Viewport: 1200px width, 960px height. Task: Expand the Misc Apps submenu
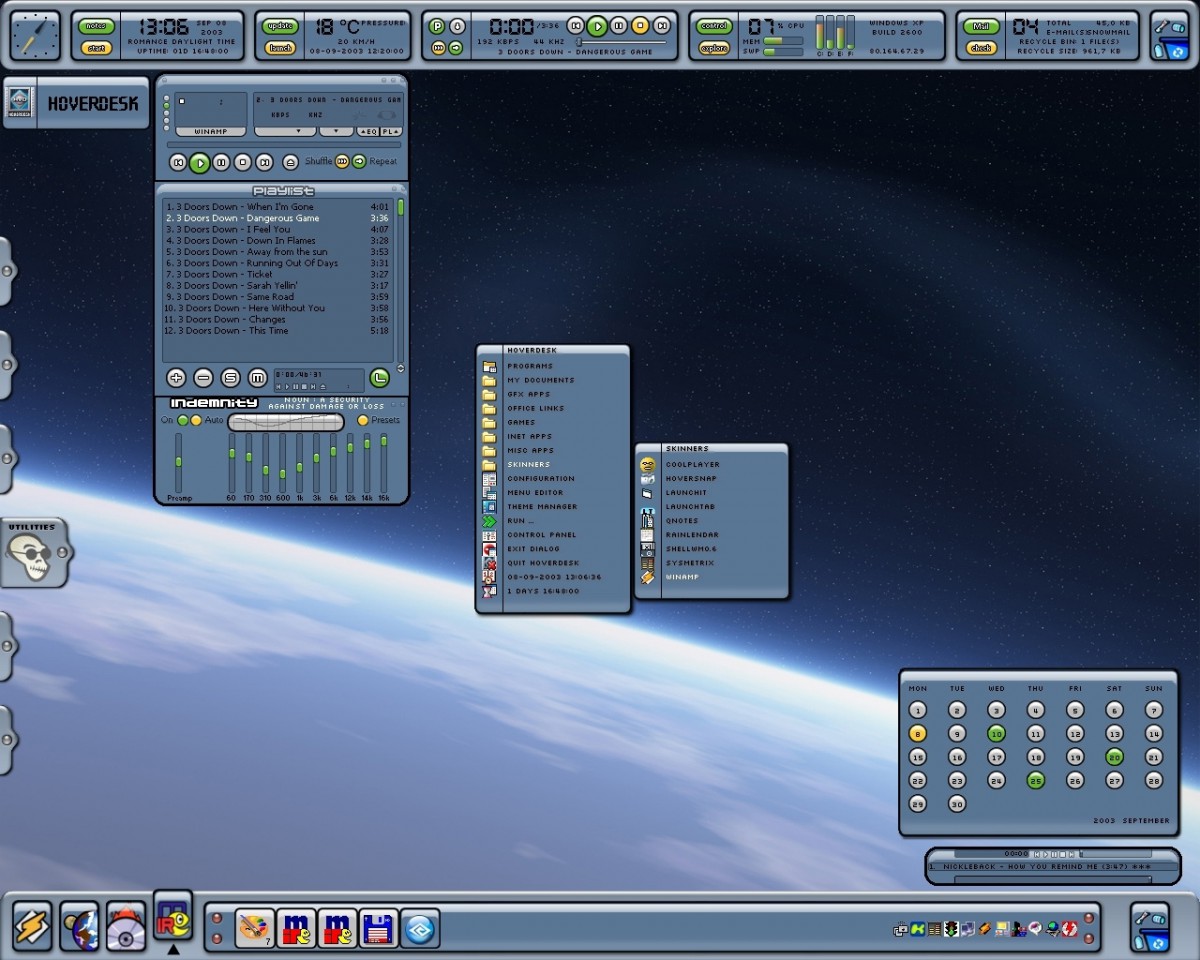[x=553, y=450]
